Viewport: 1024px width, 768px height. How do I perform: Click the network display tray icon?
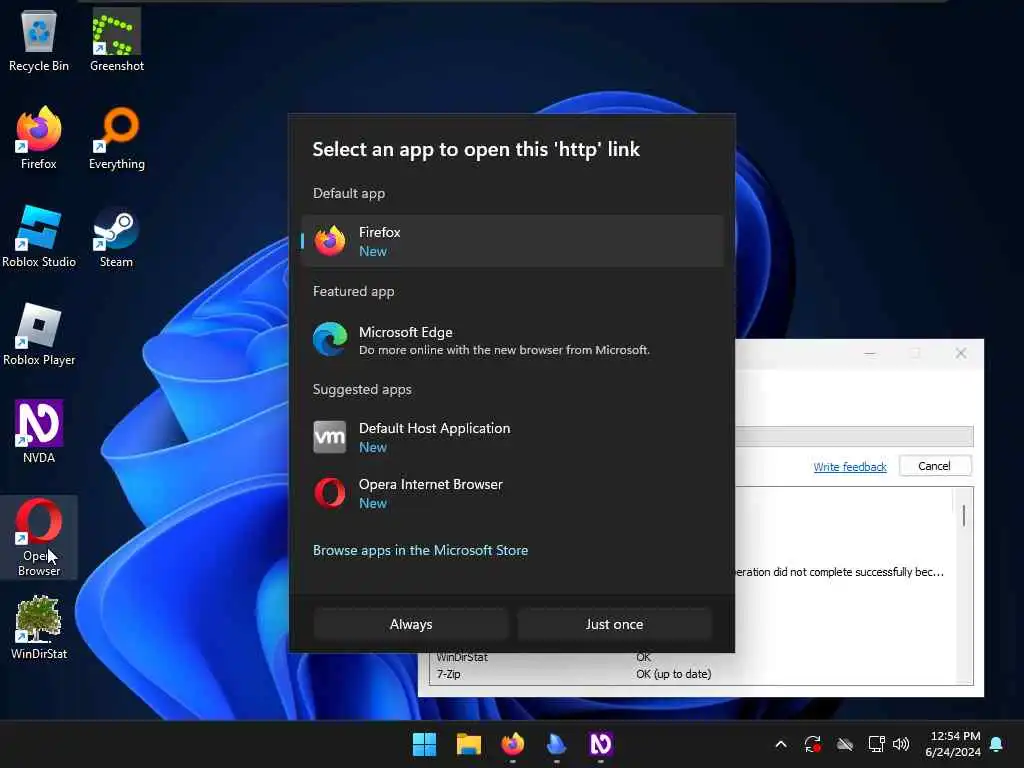click(x=876, y=744)
